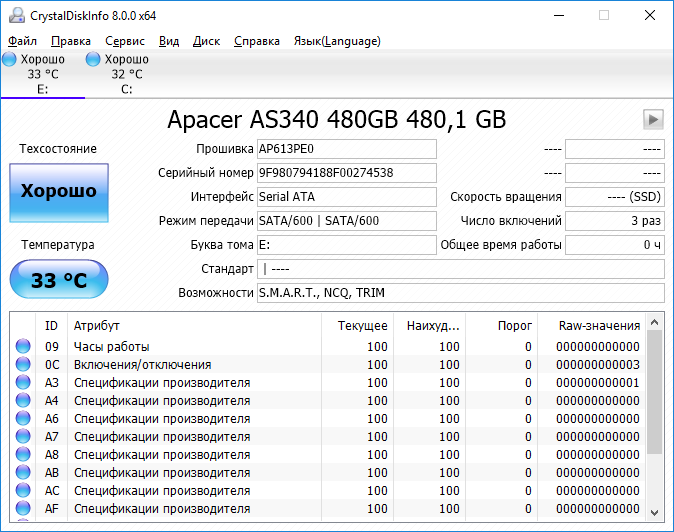This screenshot has height=532, width=674.
Task: Click the first empty ---- field at top right
Action: (615, 149)
